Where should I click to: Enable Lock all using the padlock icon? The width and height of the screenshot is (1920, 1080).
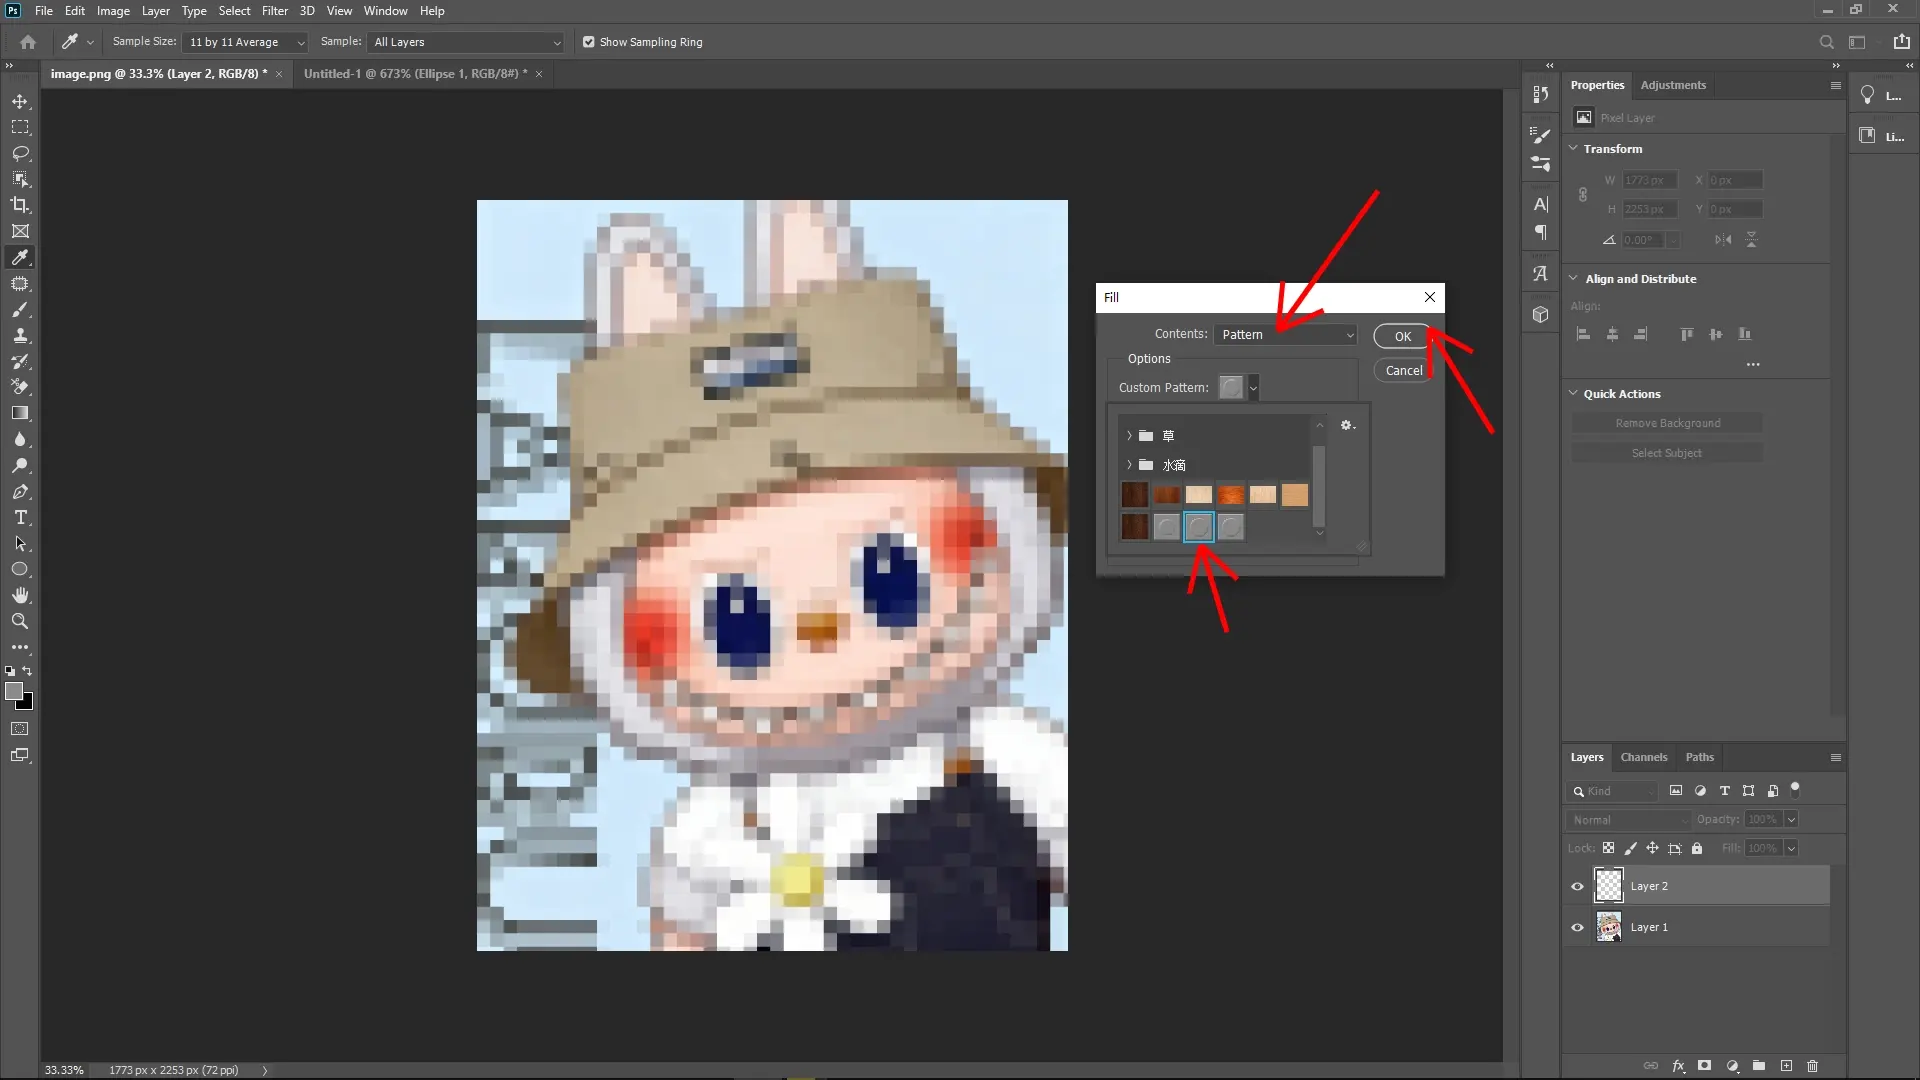coord(1697,848)
